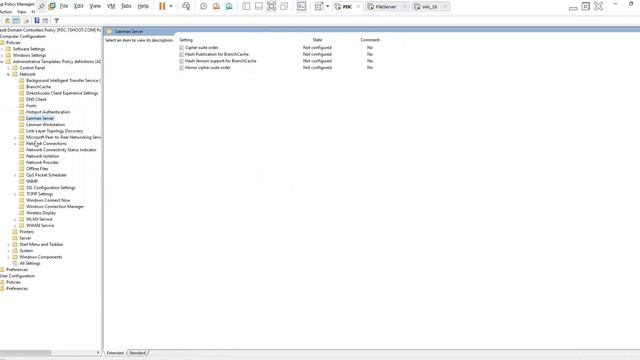Pause the virtual machine with orange bars
Image resolution: width=640 pixels, height=360 pixels.
(162, 6)
